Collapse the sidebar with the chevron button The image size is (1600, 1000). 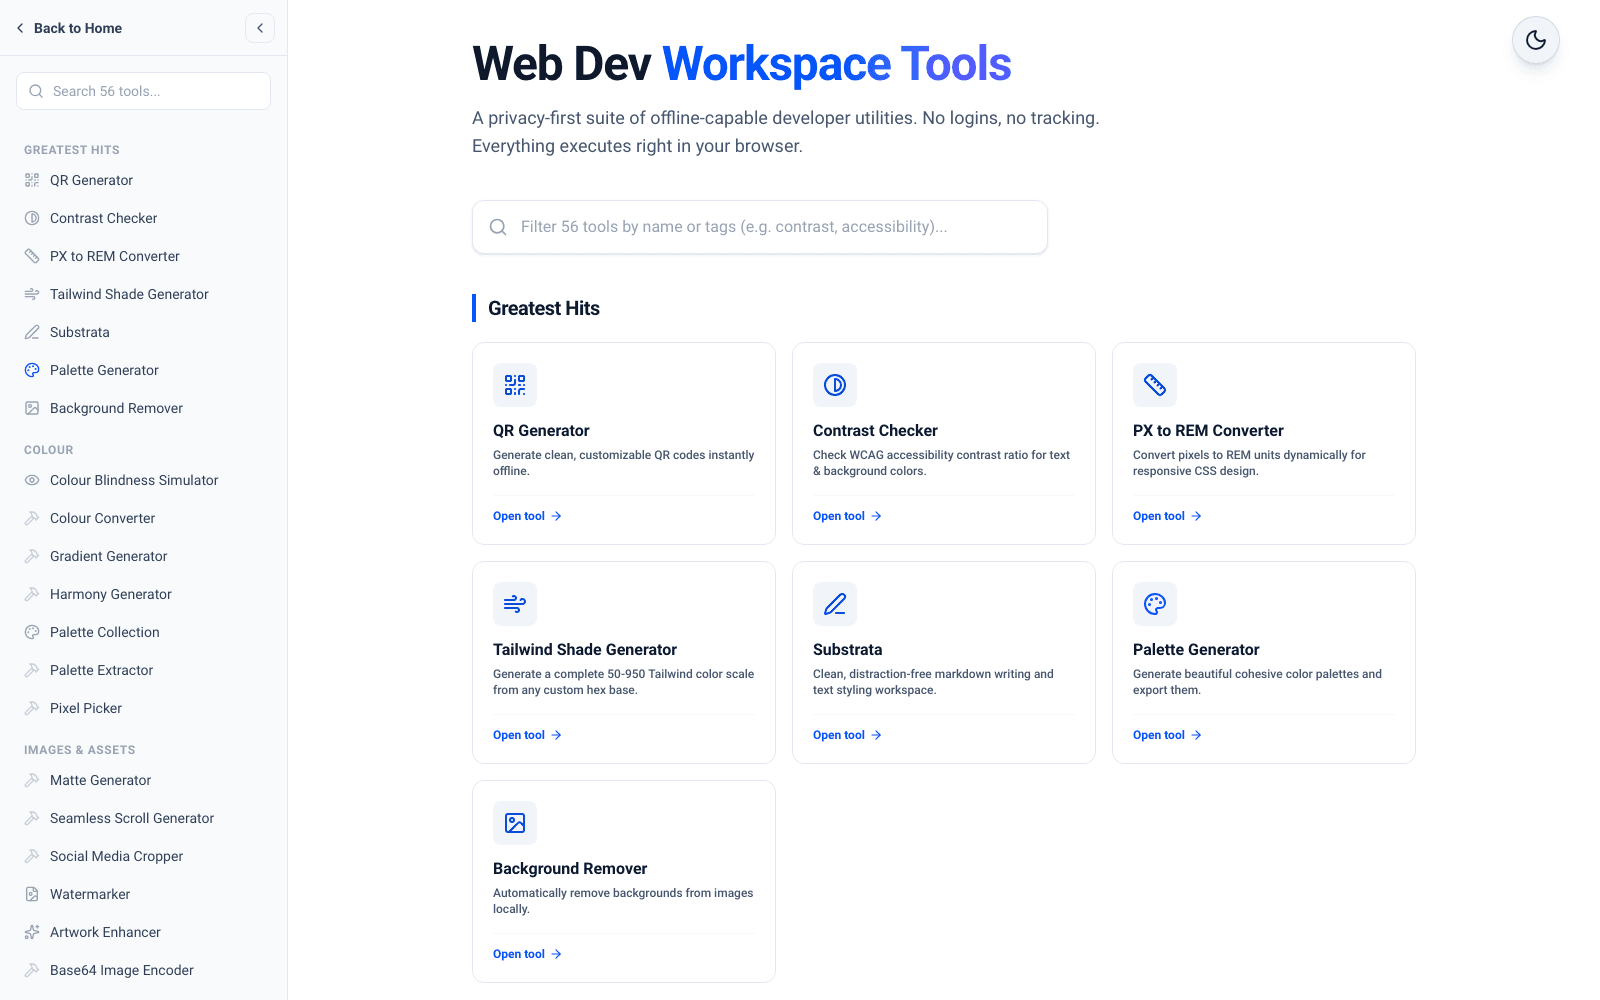(x=260, y=28)
